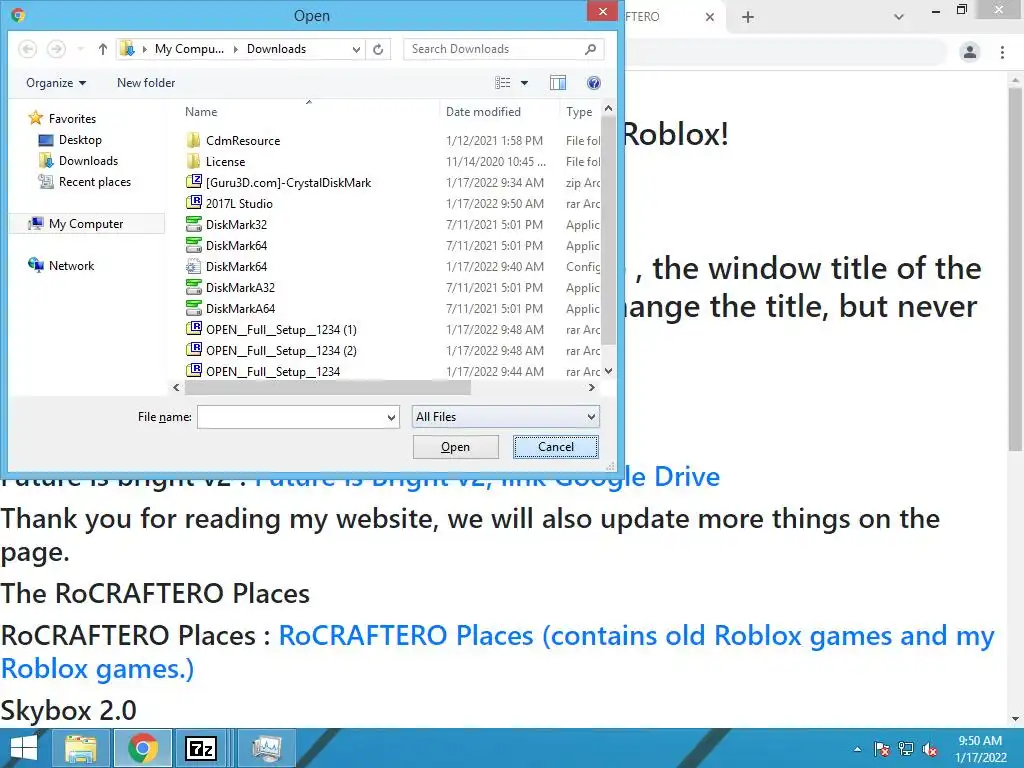This screenshot has height=768, width=1024.
Task: Click the Back arrow in Open dialog
Action: click(x=27, y=49)
